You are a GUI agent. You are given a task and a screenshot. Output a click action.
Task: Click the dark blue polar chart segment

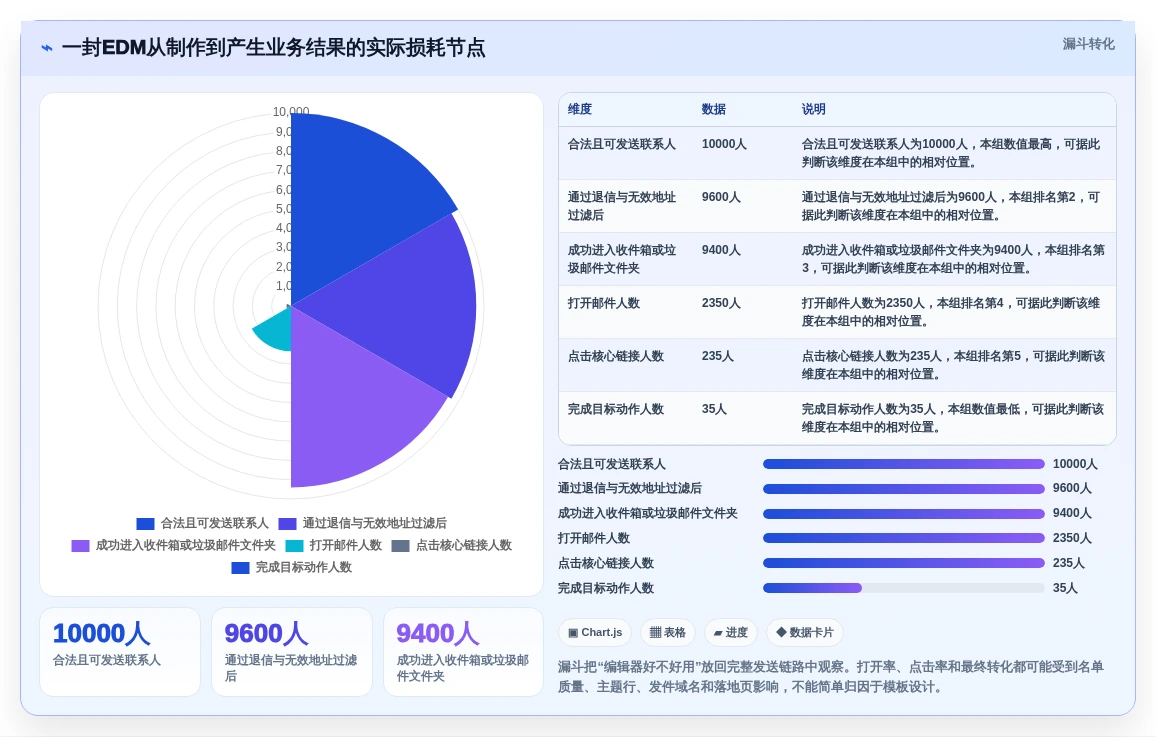pos(354,199)
